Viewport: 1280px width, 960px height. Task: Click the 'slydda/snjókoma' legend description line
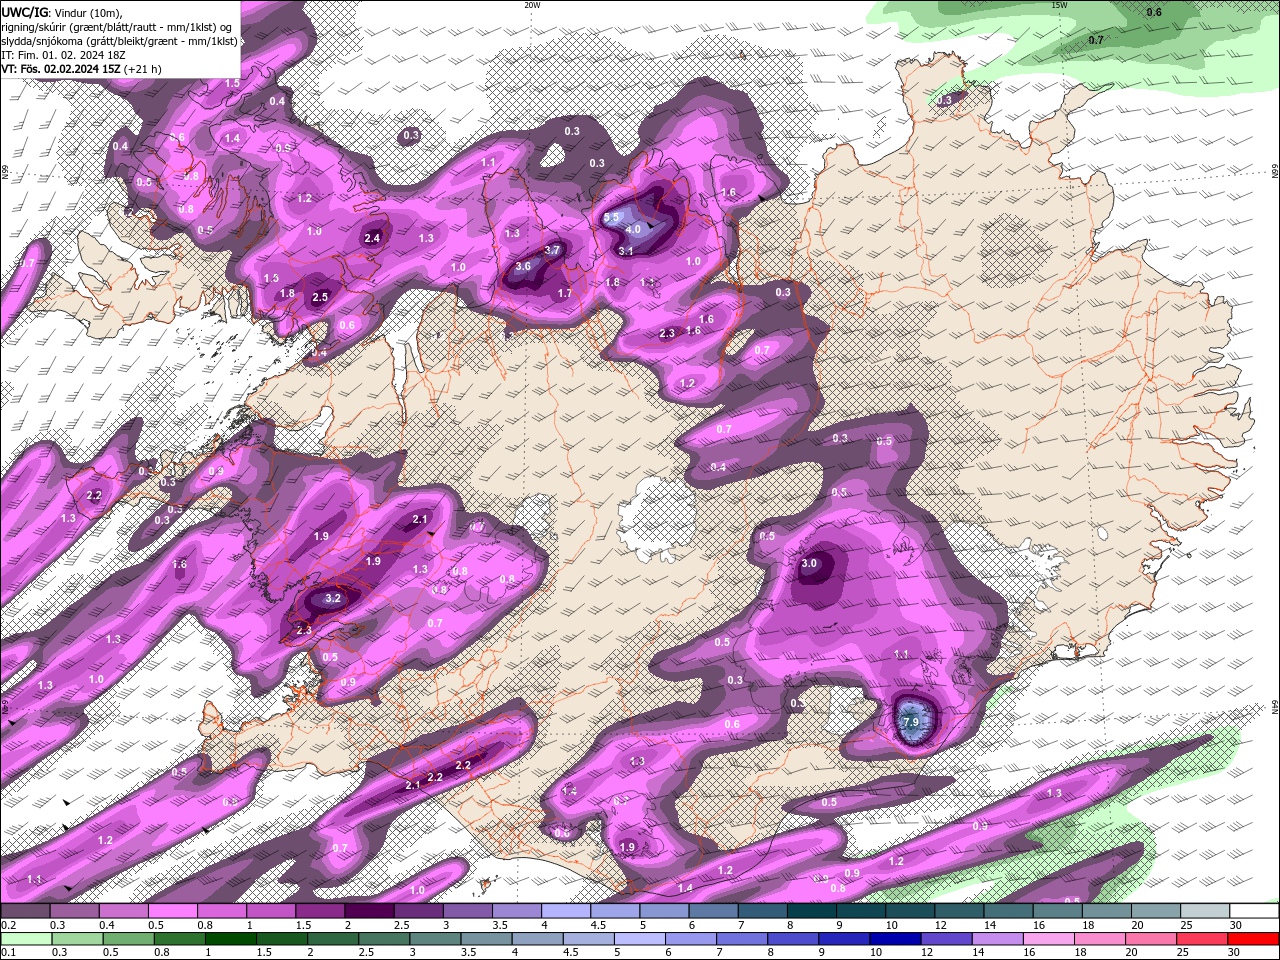pyautogui.click(x=119, y=41)
